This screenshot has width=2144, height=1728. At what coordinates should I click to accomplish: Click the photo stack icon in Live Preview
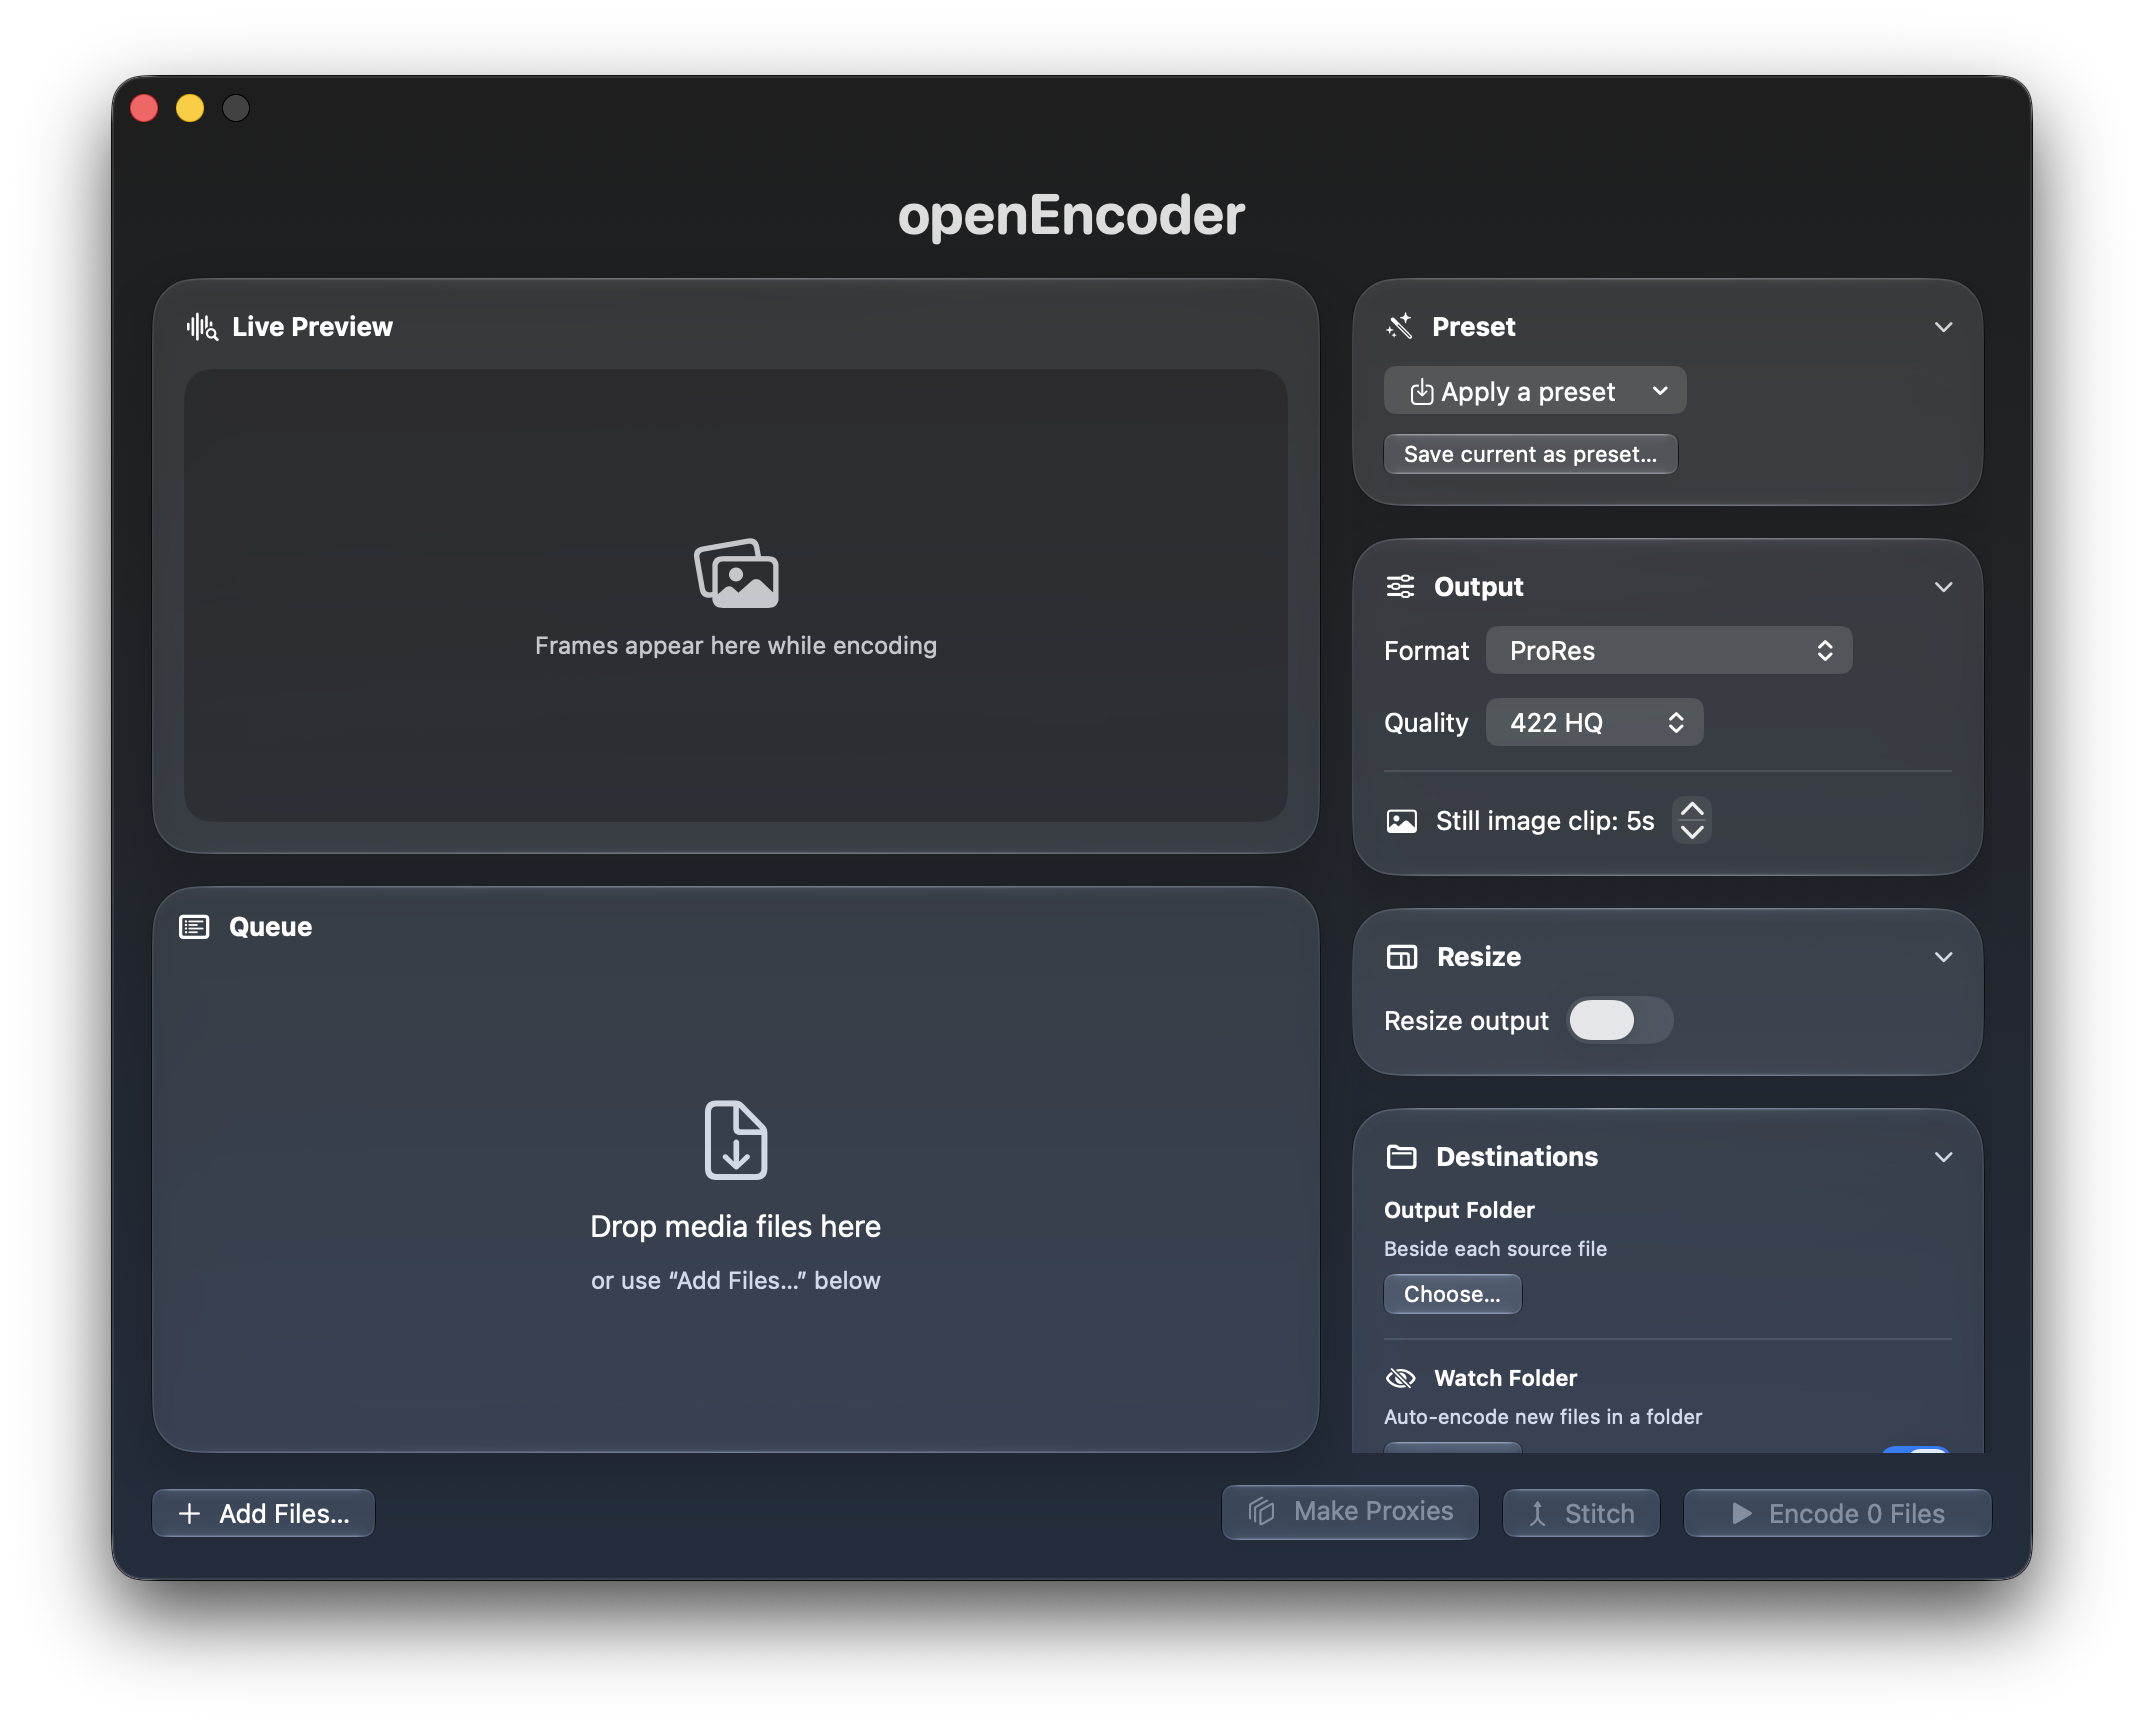(737, 573)
